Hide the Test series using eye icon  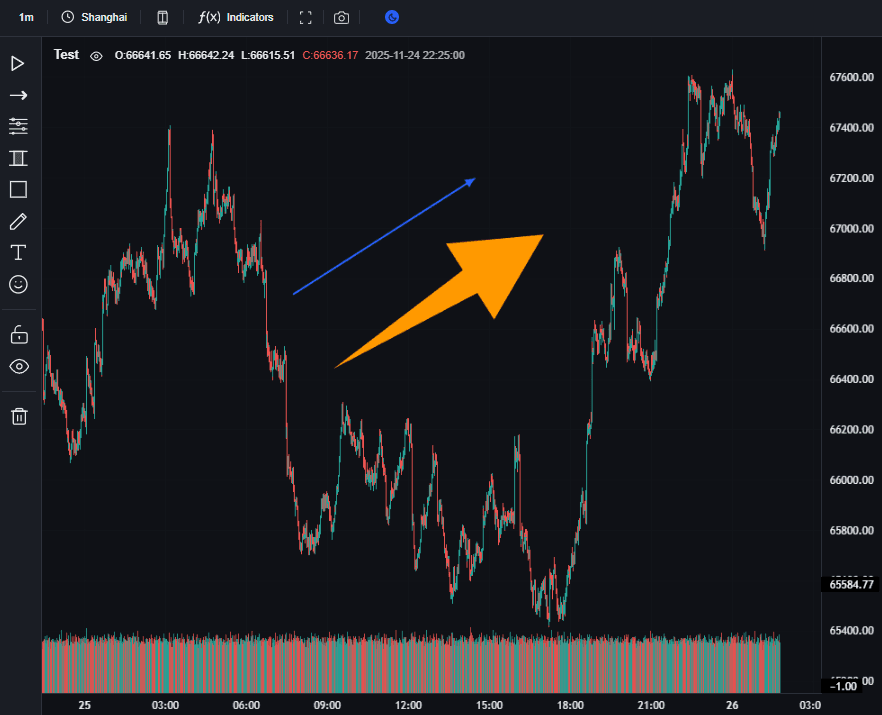(x=96, y=56)
